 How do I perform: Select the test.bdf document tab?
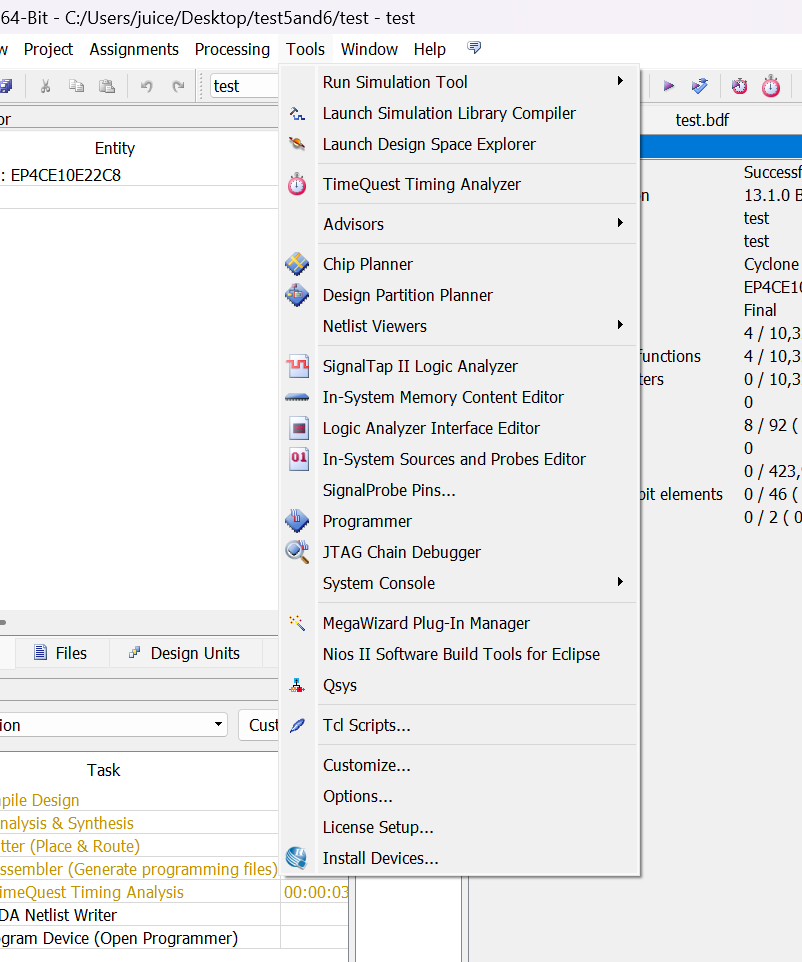coord(702,120)
